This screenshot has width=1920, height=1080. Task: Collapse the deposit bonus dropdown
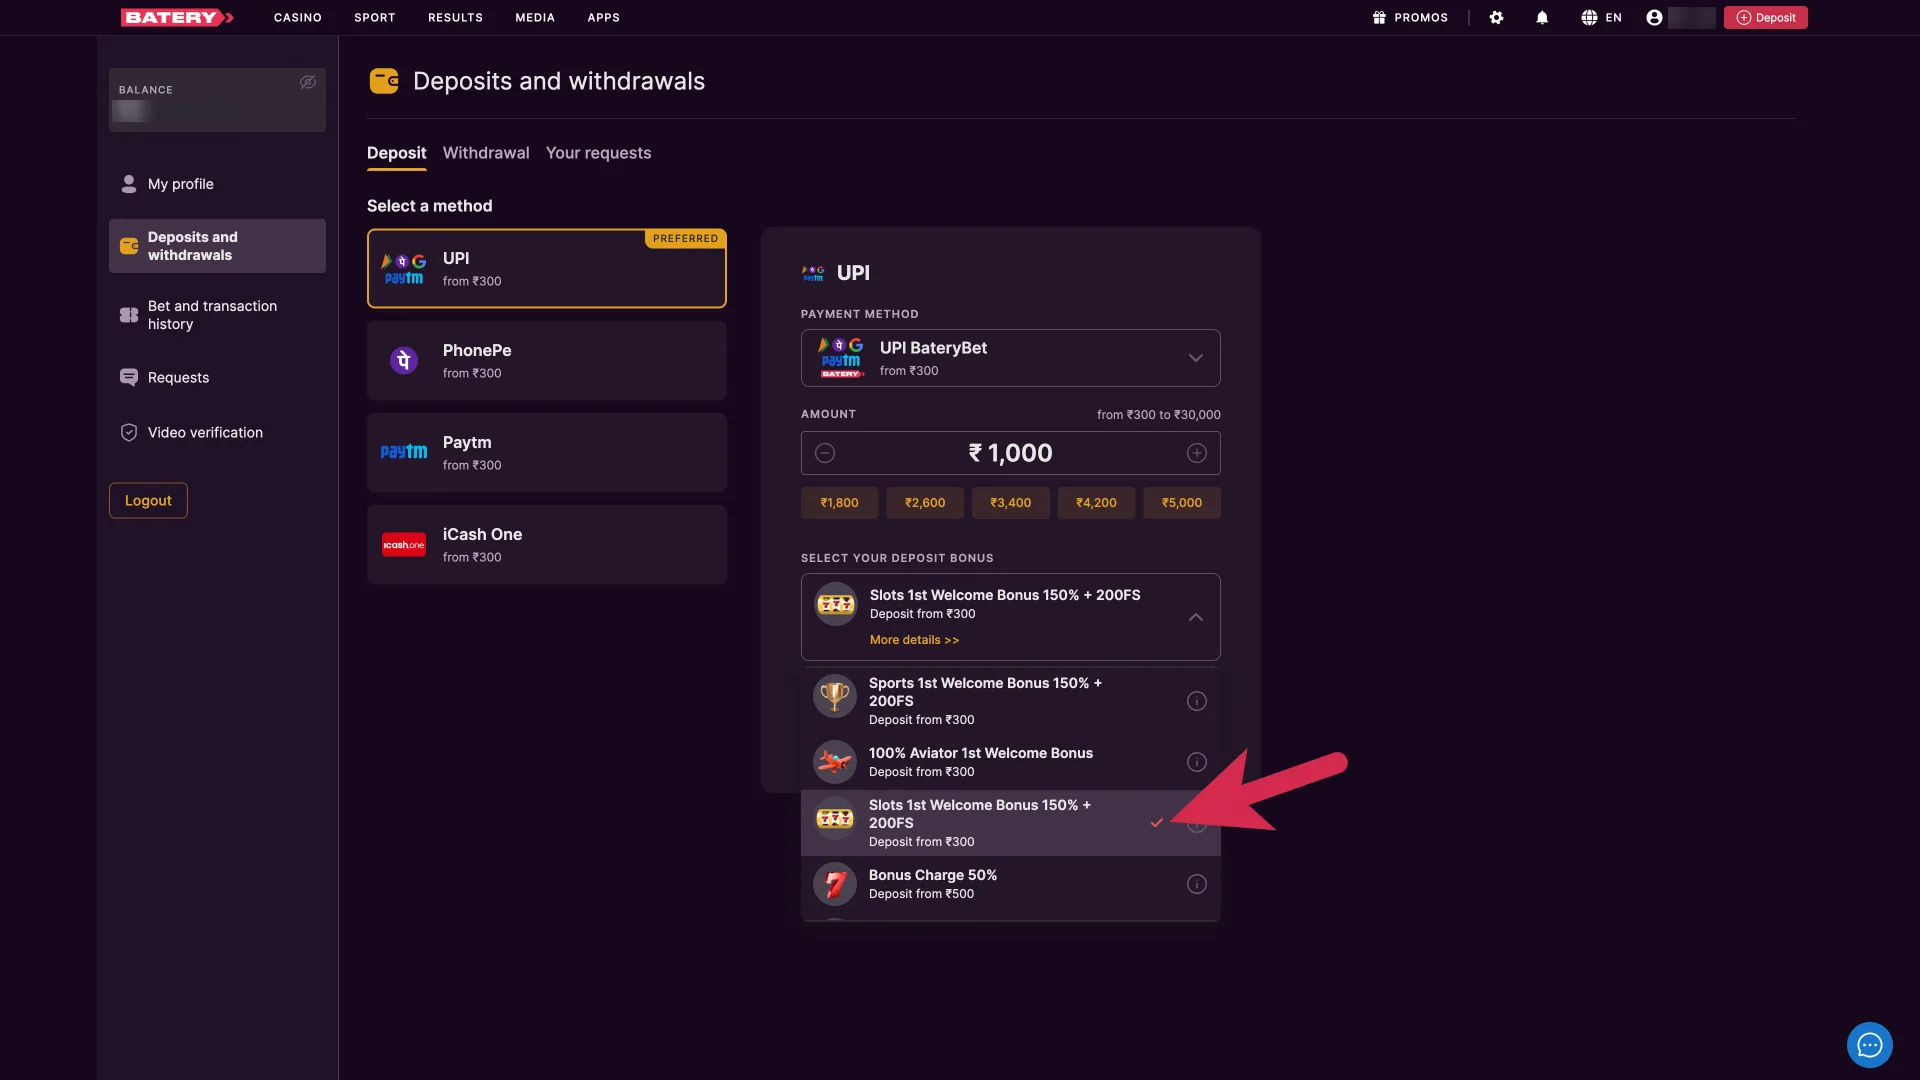1195,617
